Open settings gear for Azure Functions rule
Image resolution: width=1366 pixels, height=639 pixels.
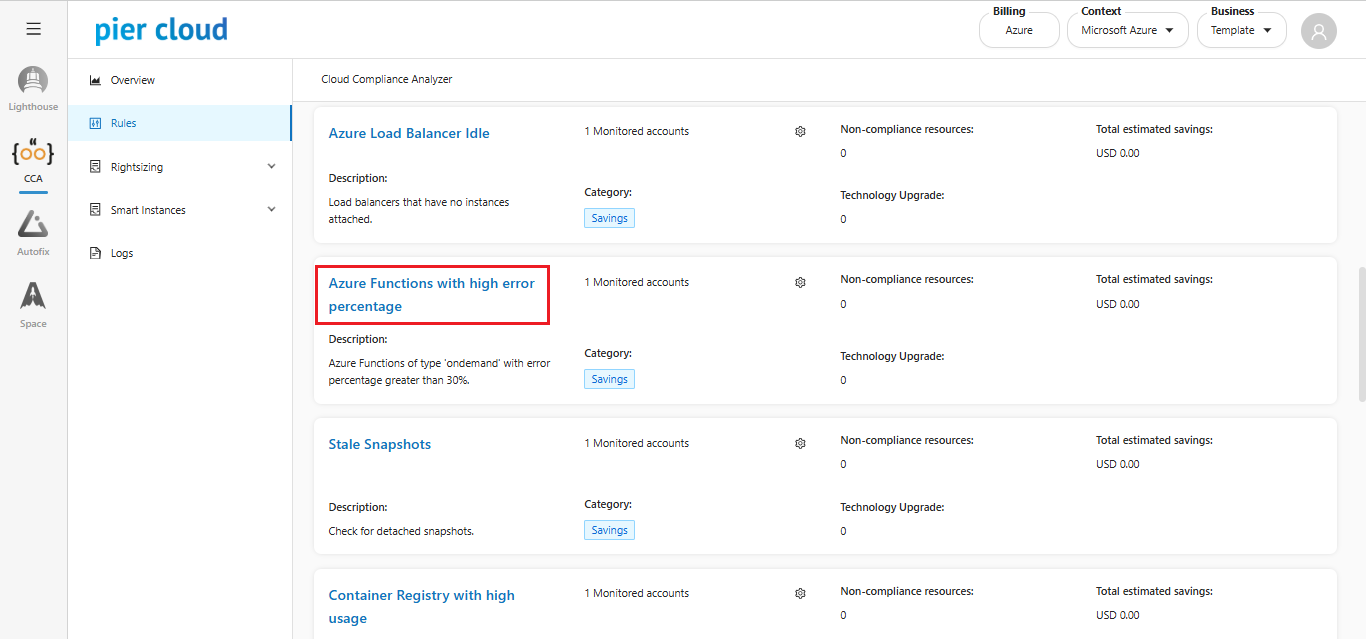[800, 283]
